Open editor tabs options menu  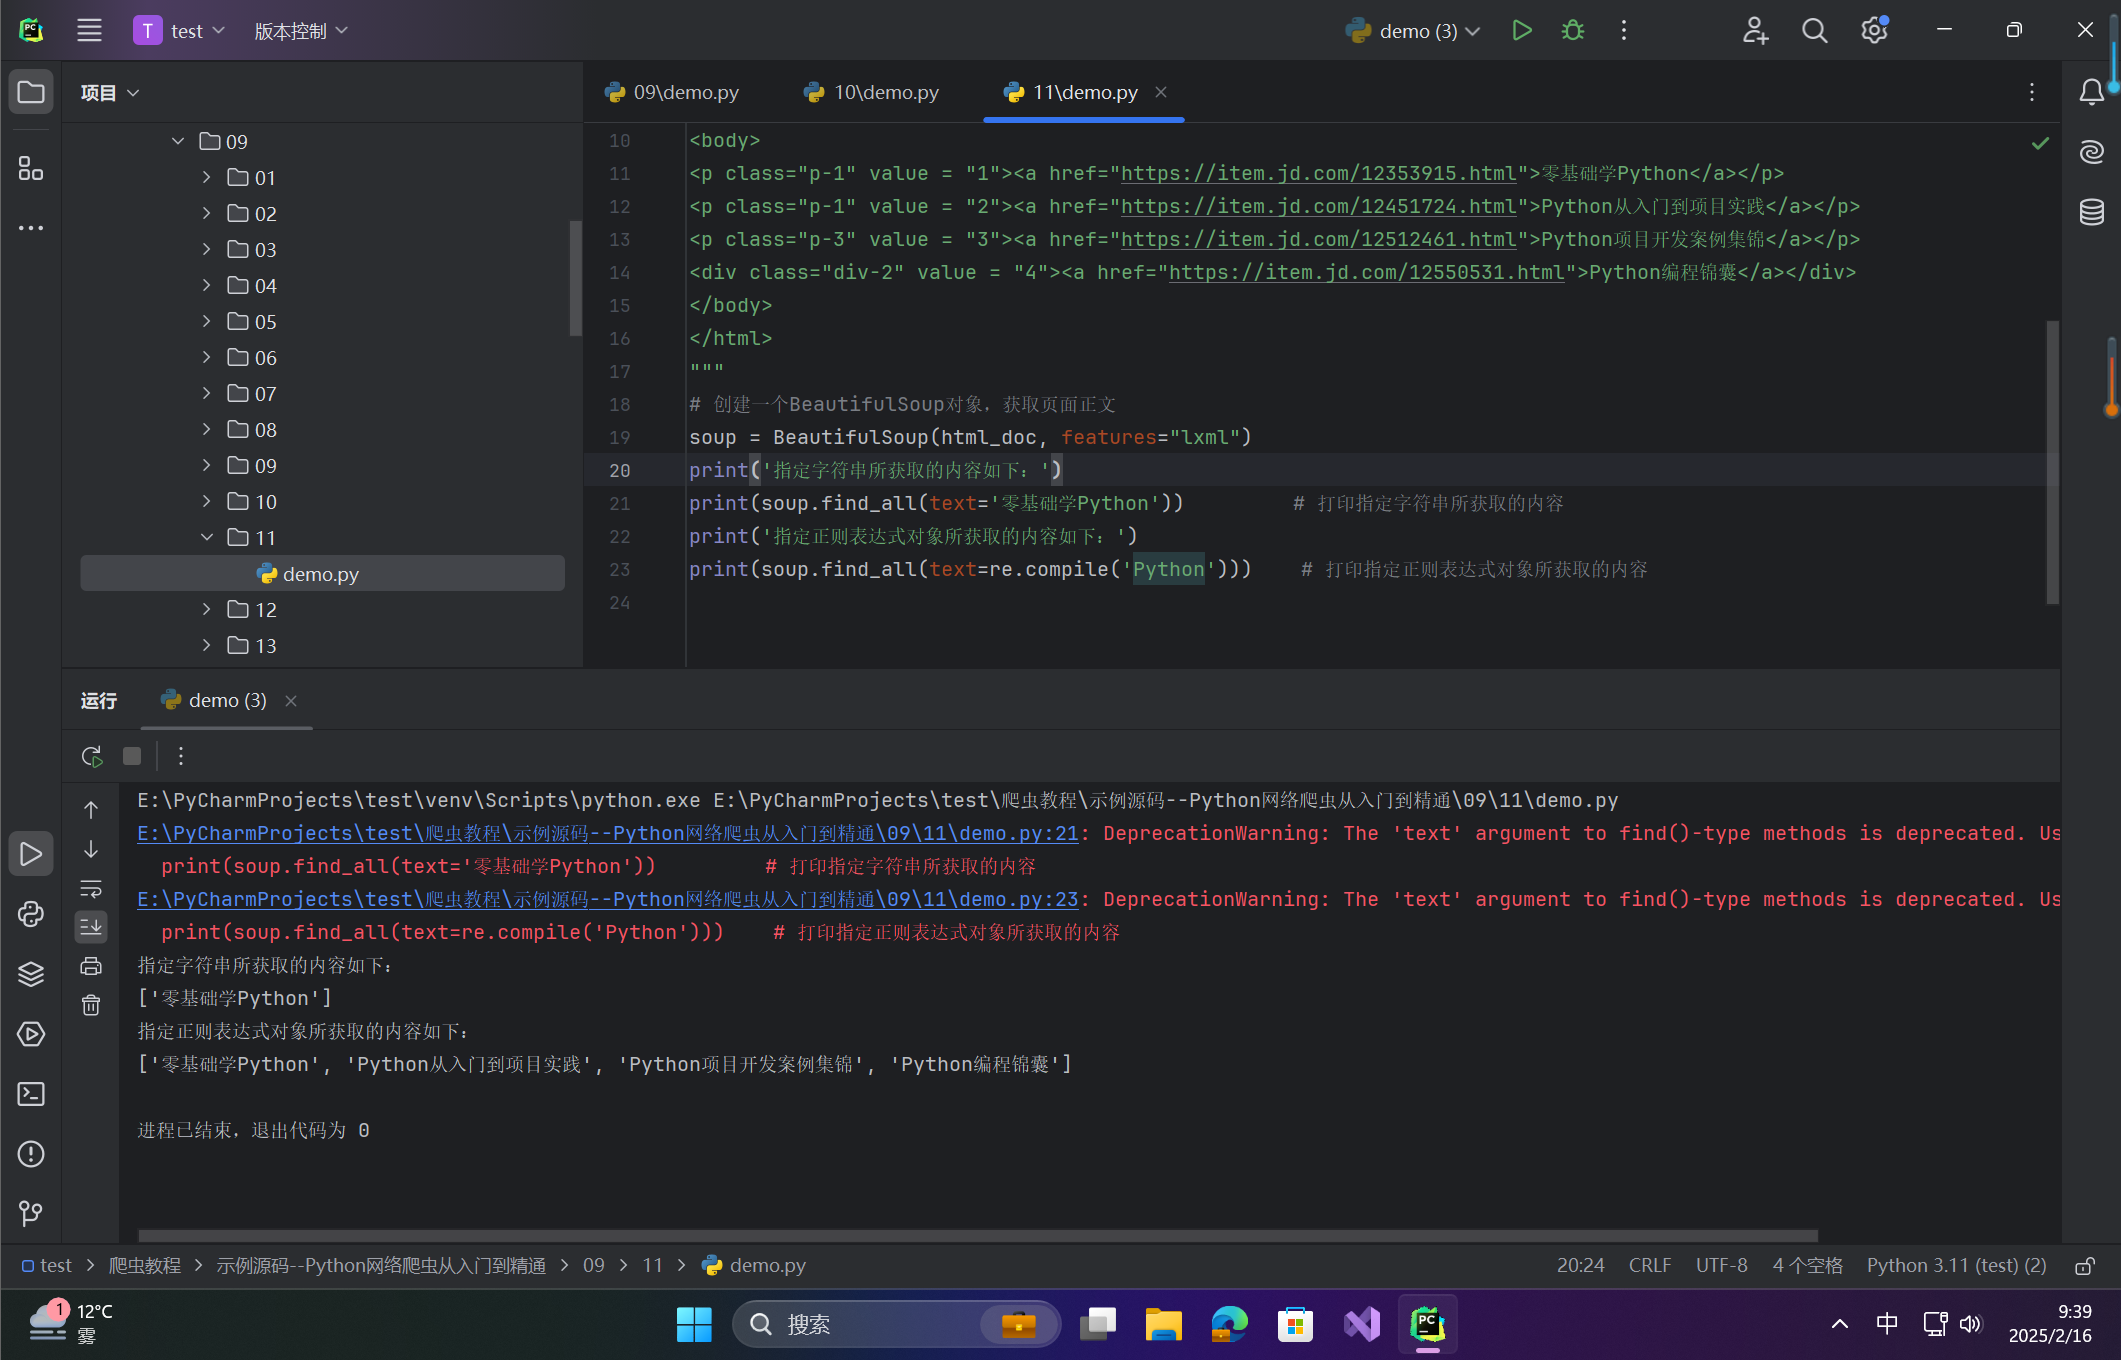2032,92
